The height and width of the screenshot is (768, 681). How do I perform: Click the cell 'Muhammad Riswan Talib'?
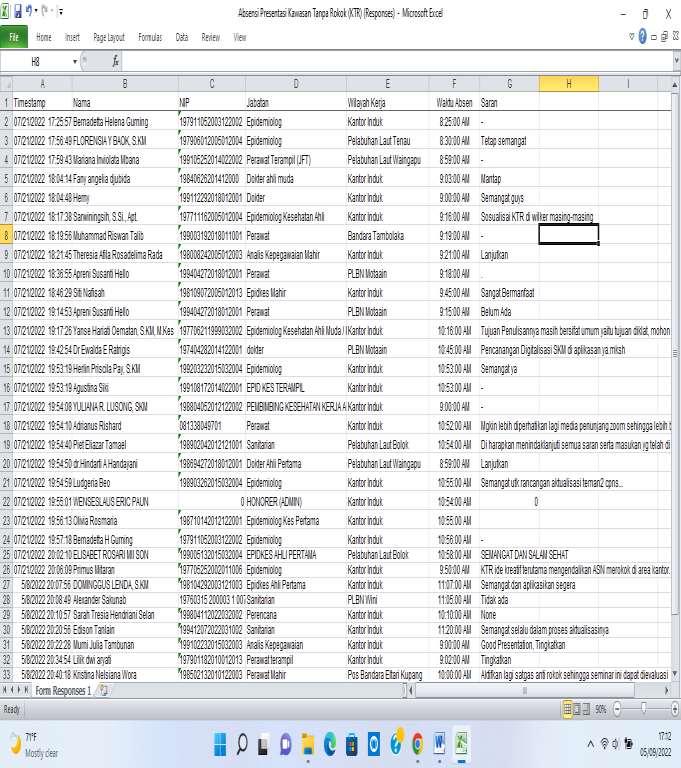tap(125, 236)
